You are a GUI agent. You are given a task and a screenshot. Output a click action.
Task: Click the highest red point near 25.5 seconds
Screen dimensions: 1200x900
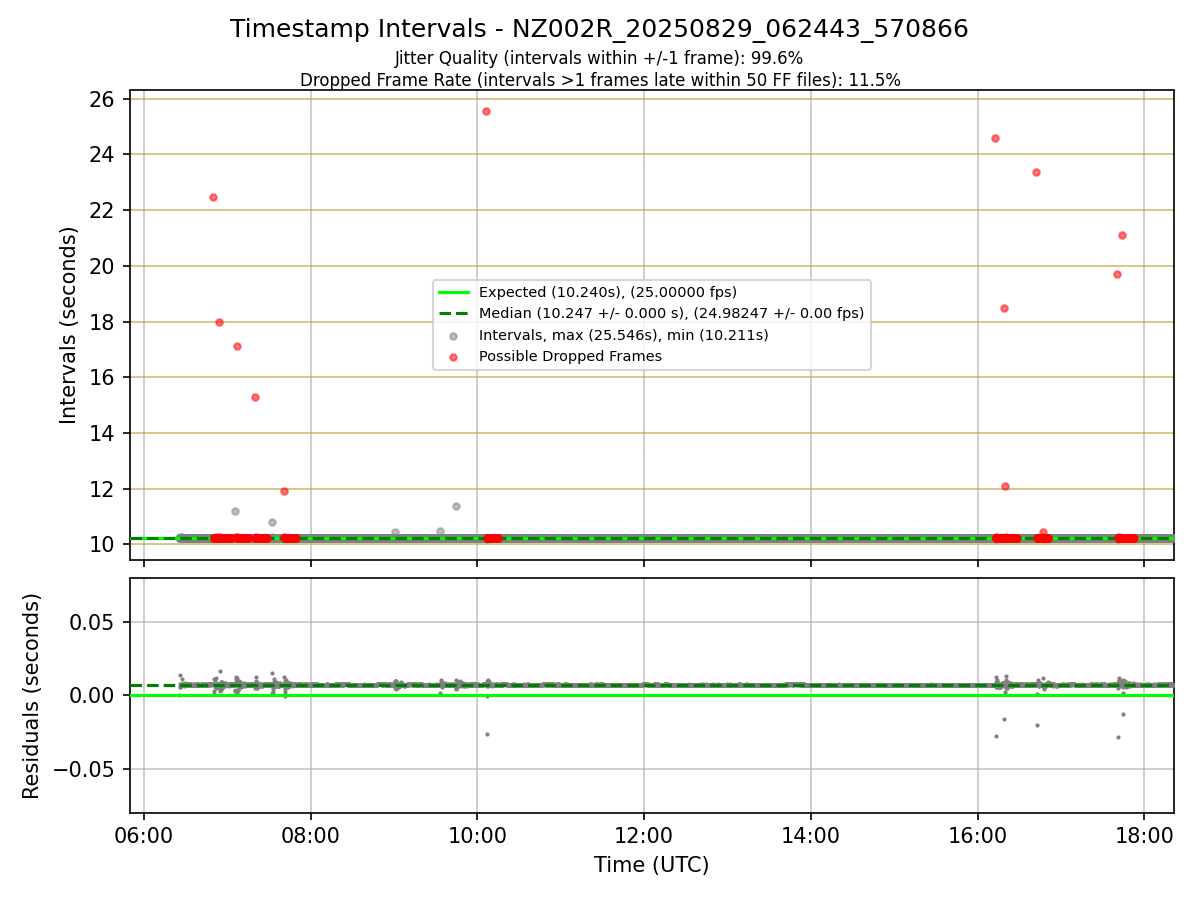(x=486, y=111)
